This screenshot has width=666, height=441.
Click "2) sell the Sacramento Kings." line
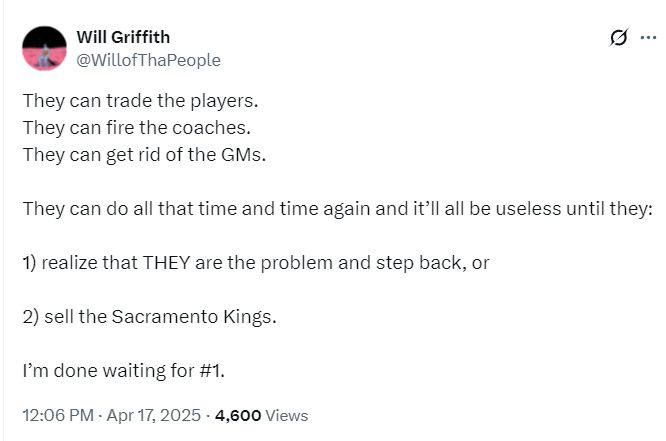coord(149,318)
